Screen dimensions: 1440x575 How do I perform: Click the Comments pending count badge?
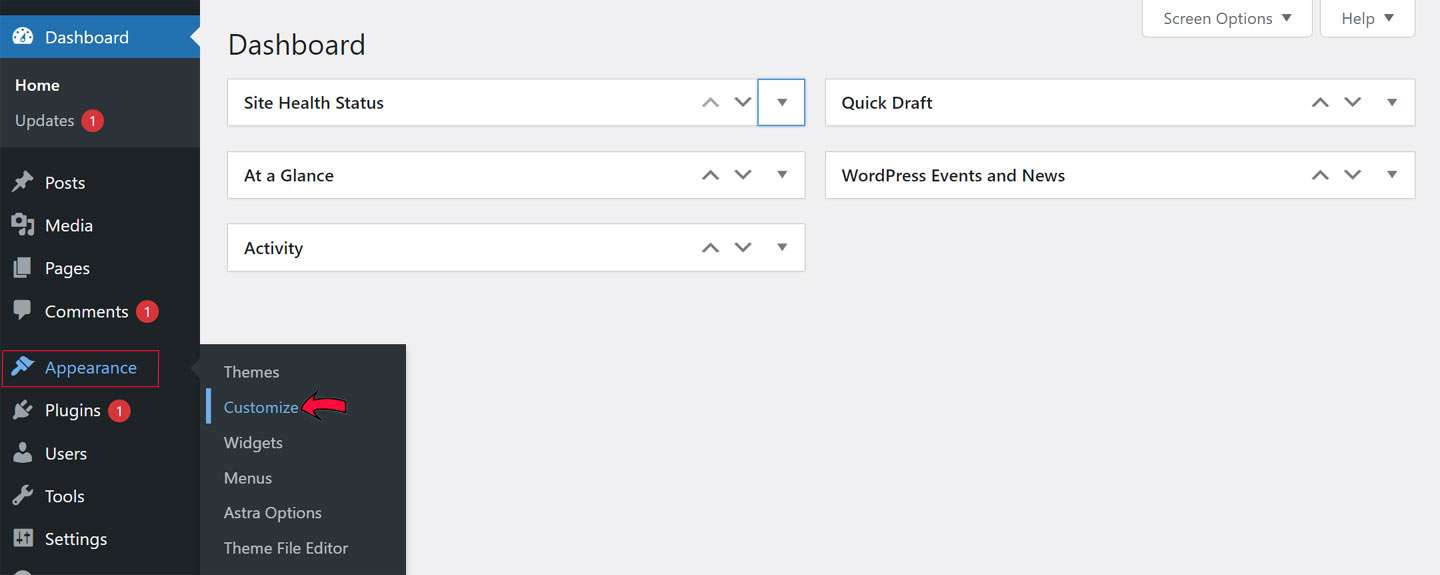pos(147,312)
